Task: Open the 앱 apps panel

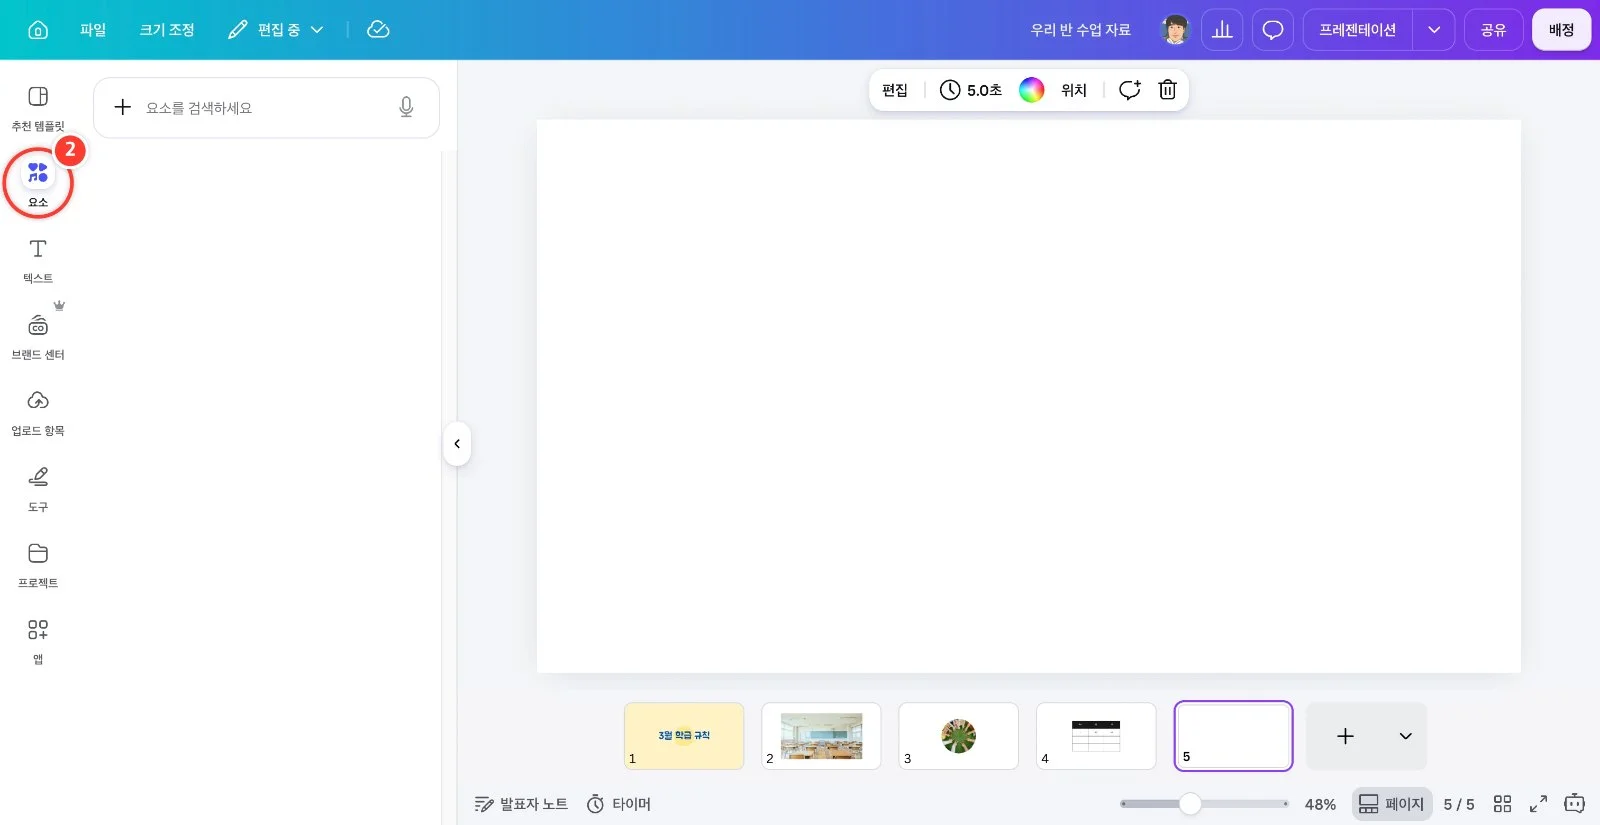Action: [38, 641]
